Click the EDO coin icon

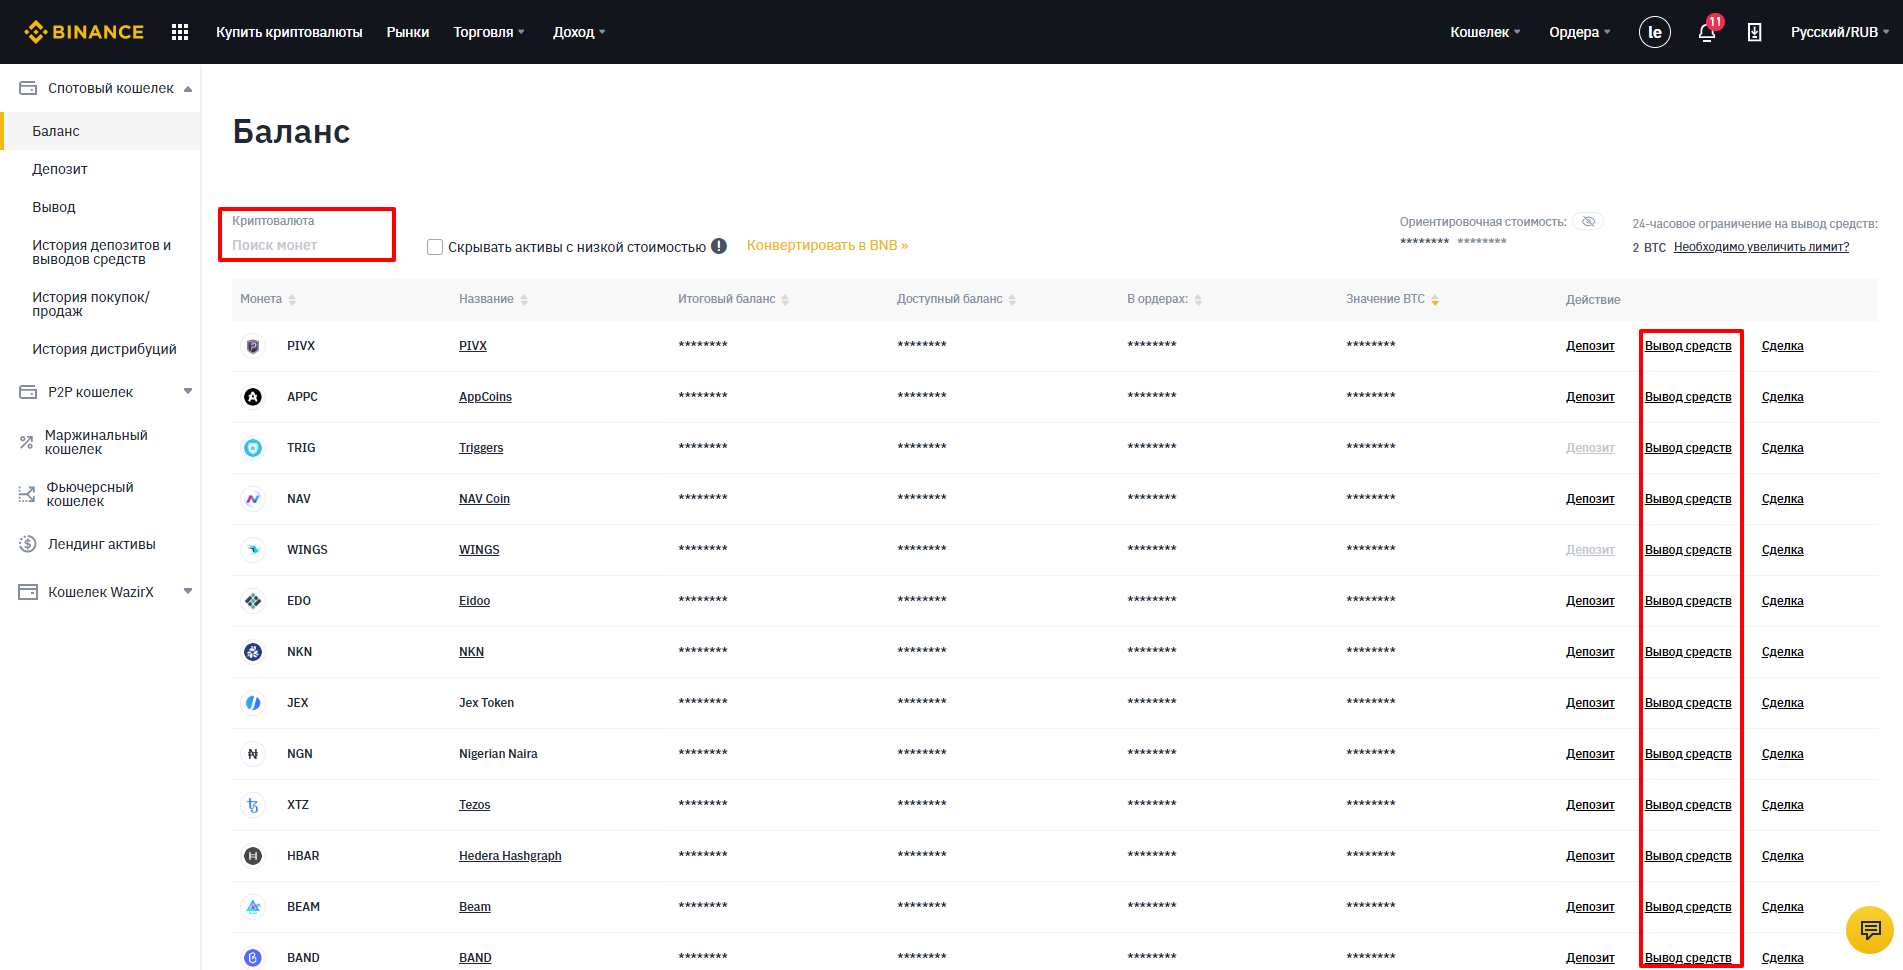[253, 601]
